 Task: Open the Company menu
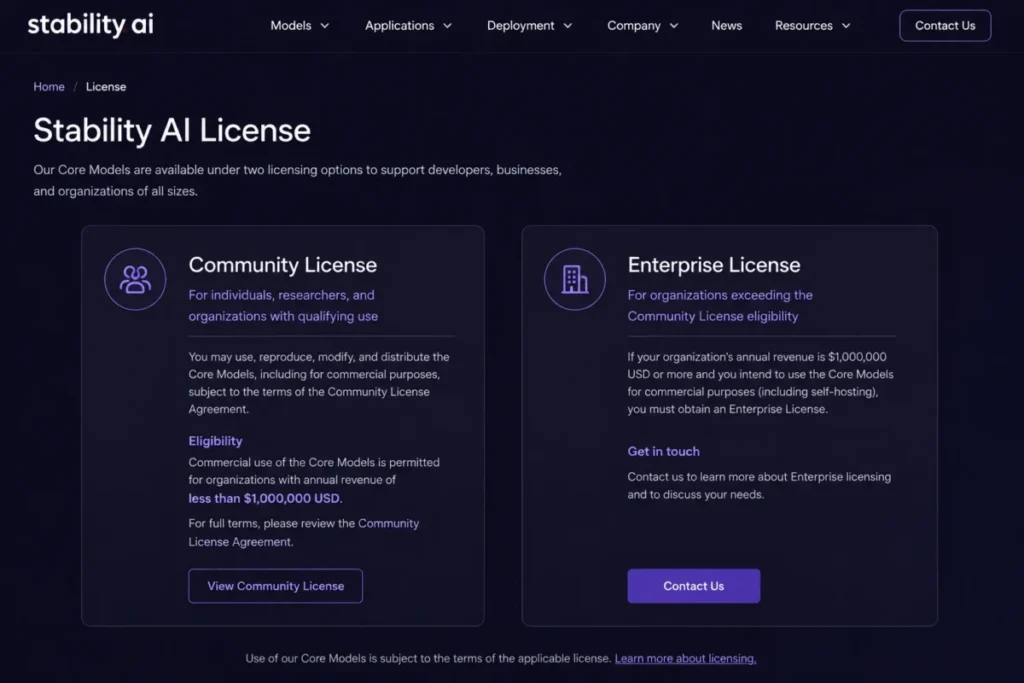pyautogui.click(x=643, y=25)
